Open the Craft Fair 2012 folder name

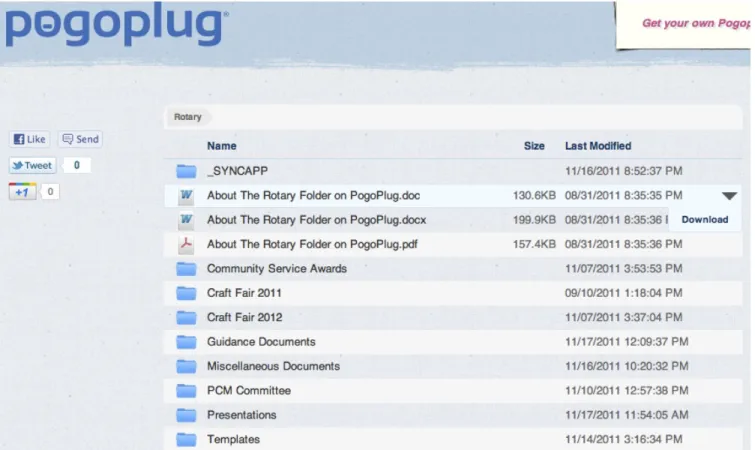(245, 318)
